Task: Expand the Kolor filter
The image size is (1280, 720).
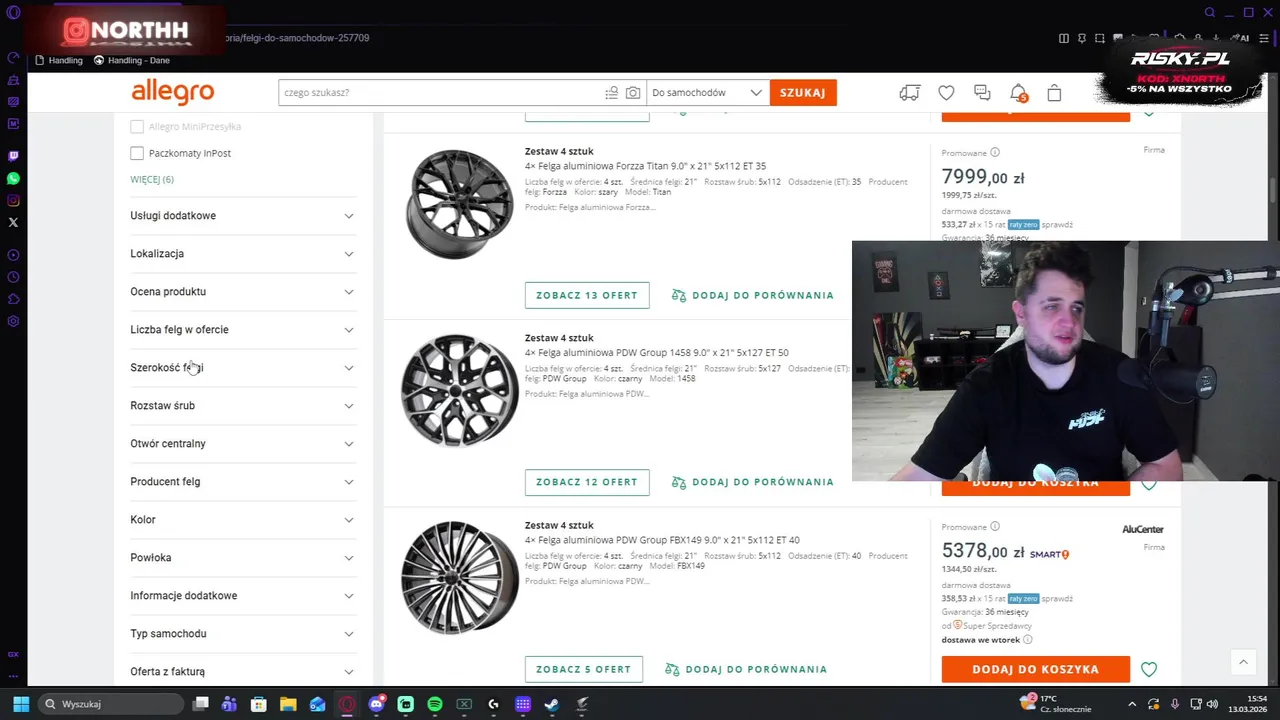Action: click(x=242, y=520)
